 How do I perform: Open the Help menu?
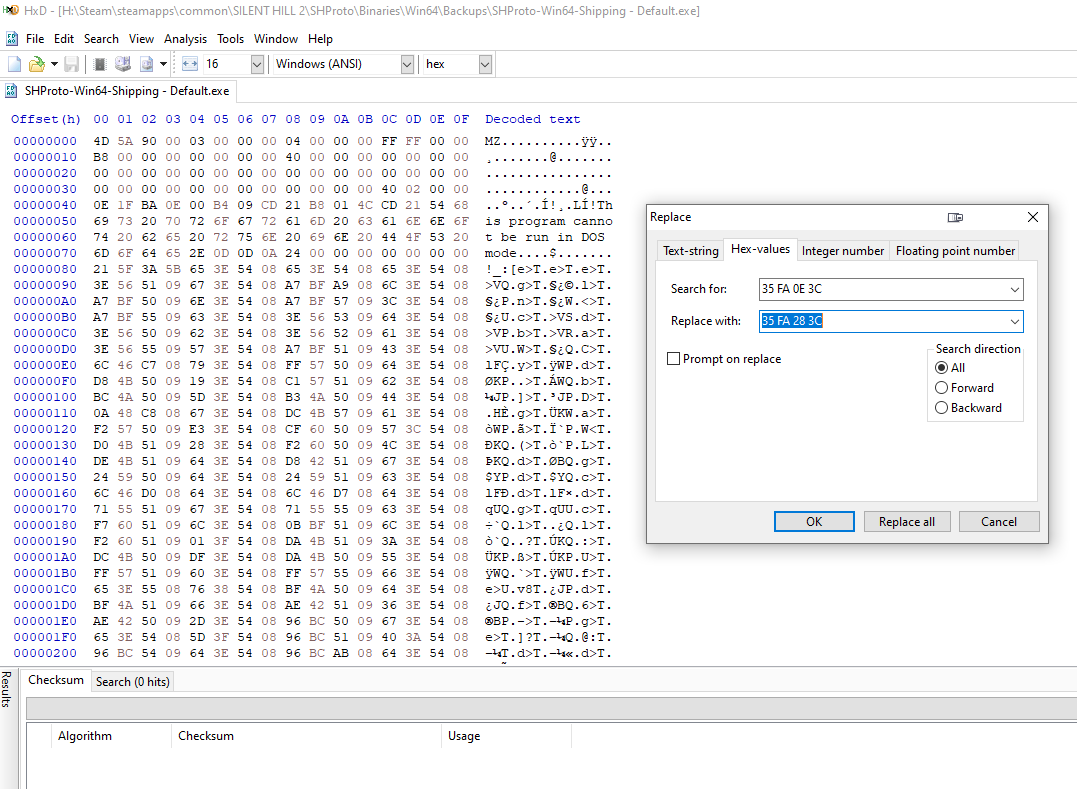coord(320,39)
